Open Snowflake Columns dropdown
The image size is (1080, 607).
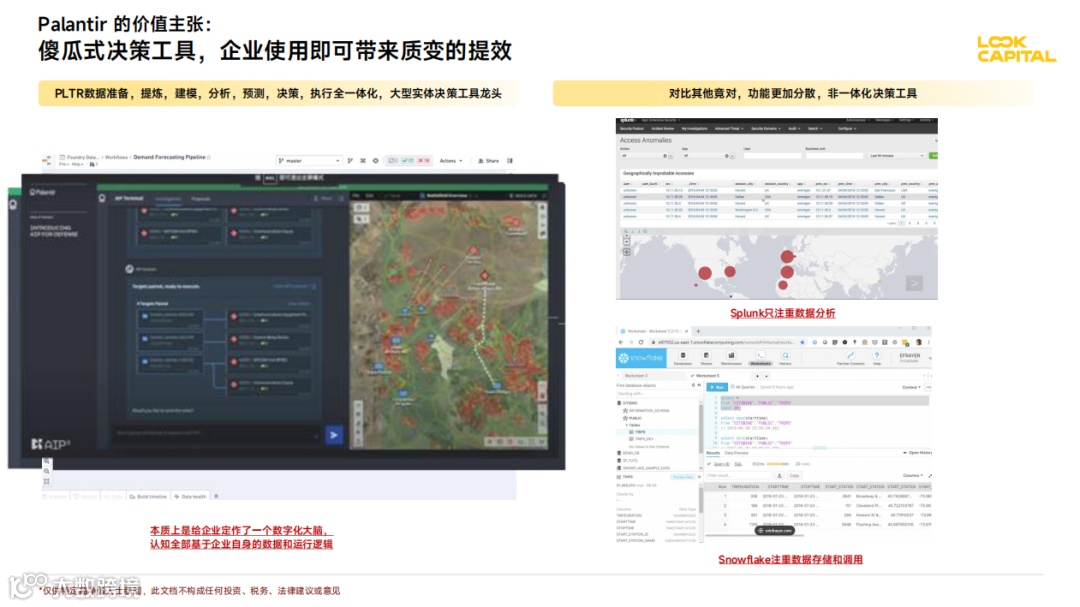[x=912, y=475]
